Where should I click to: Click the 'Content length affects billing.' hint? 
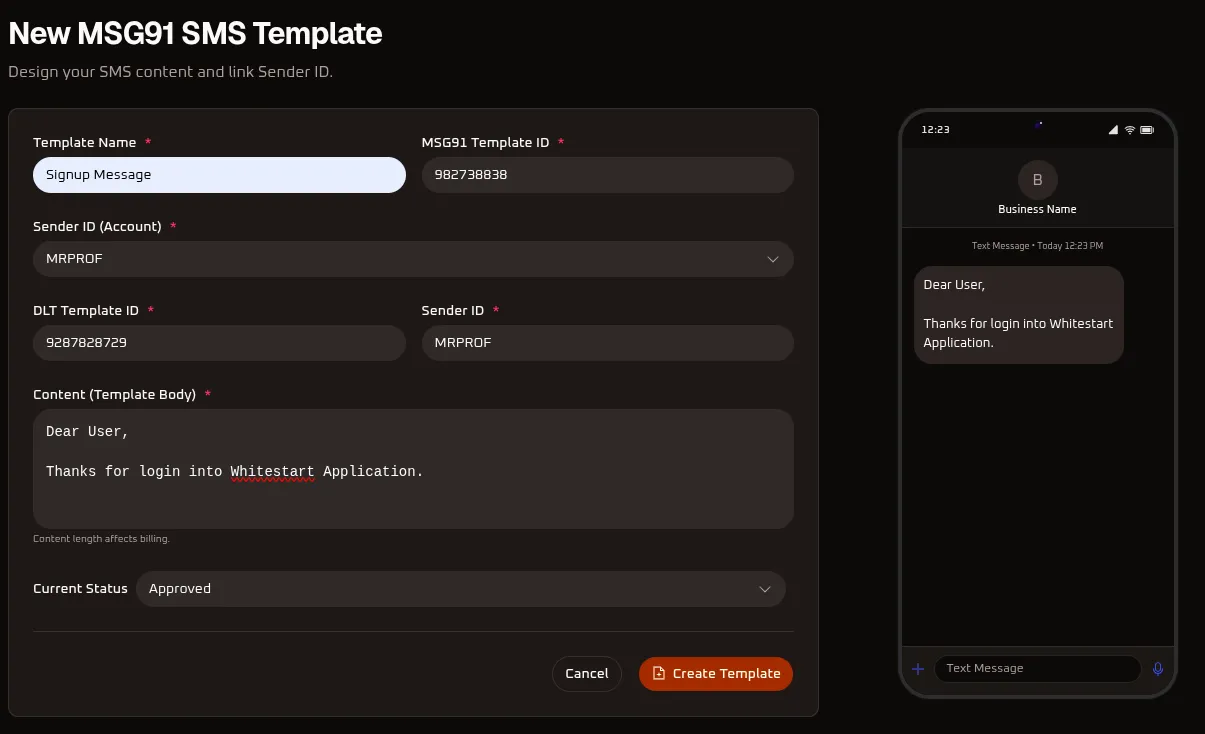tap(101, 539)
